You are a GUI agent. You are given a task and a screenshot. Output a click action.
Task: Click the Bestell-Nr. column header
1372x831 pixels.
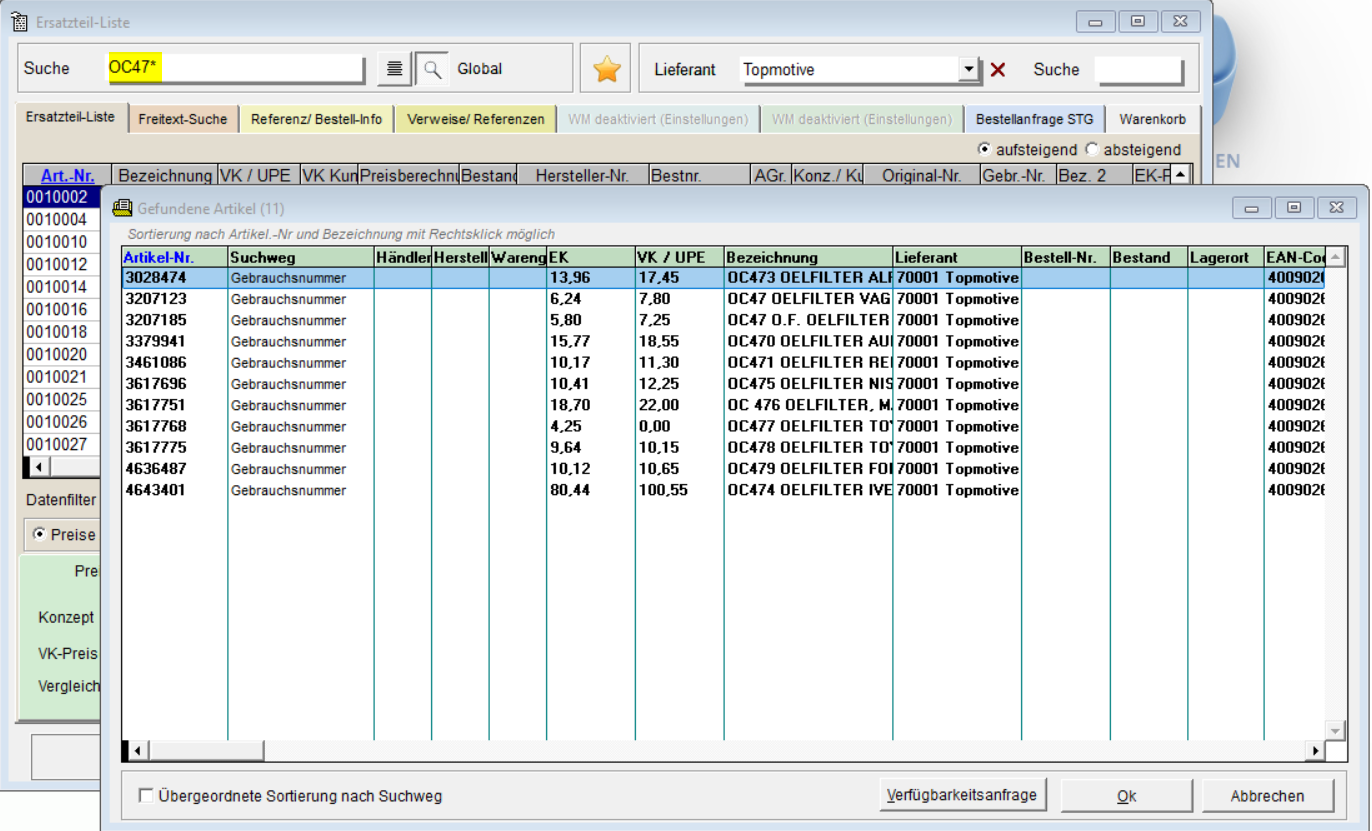pyautogui.click(x=1066, y=257)
